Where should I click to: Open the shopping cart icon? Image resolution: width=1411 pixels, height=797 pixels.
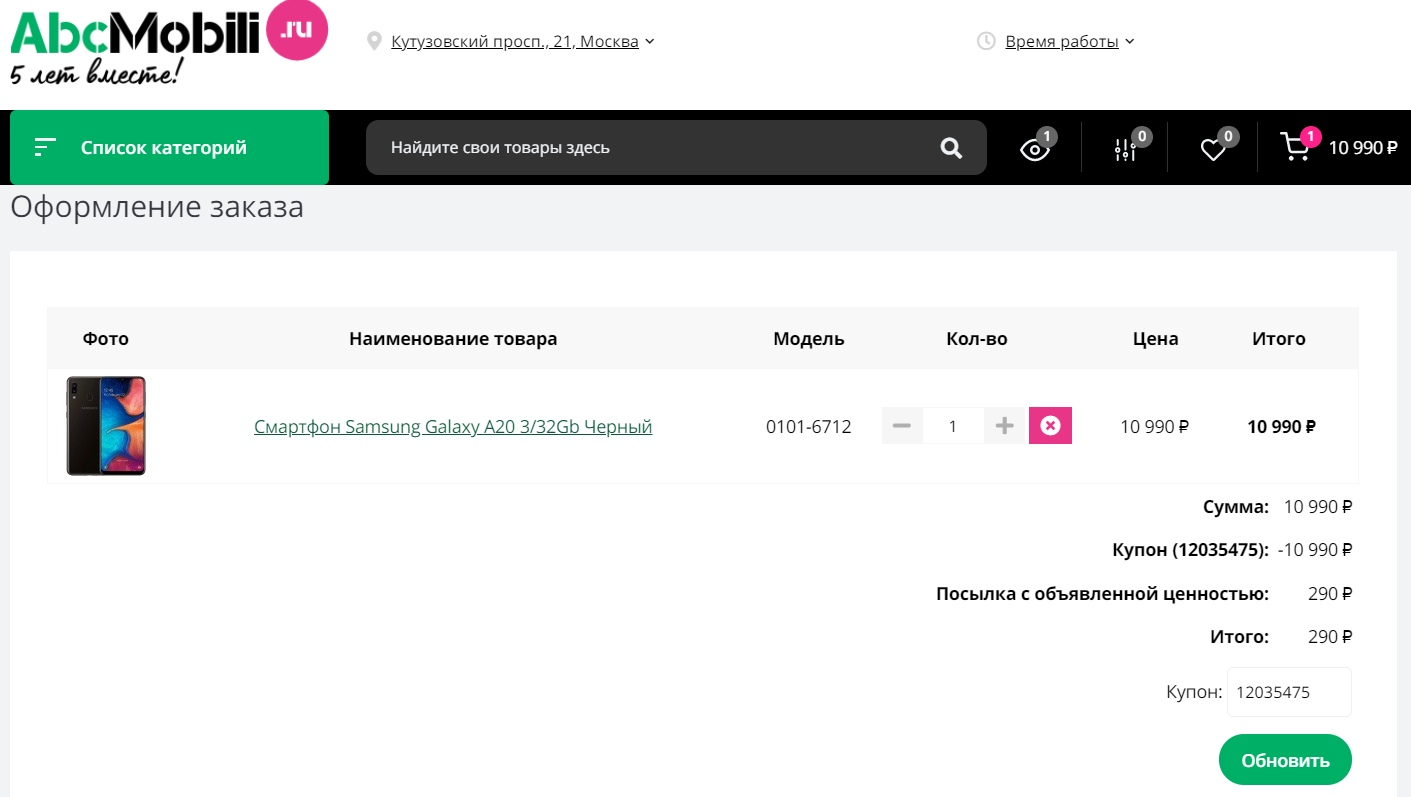coord(1296,148)
